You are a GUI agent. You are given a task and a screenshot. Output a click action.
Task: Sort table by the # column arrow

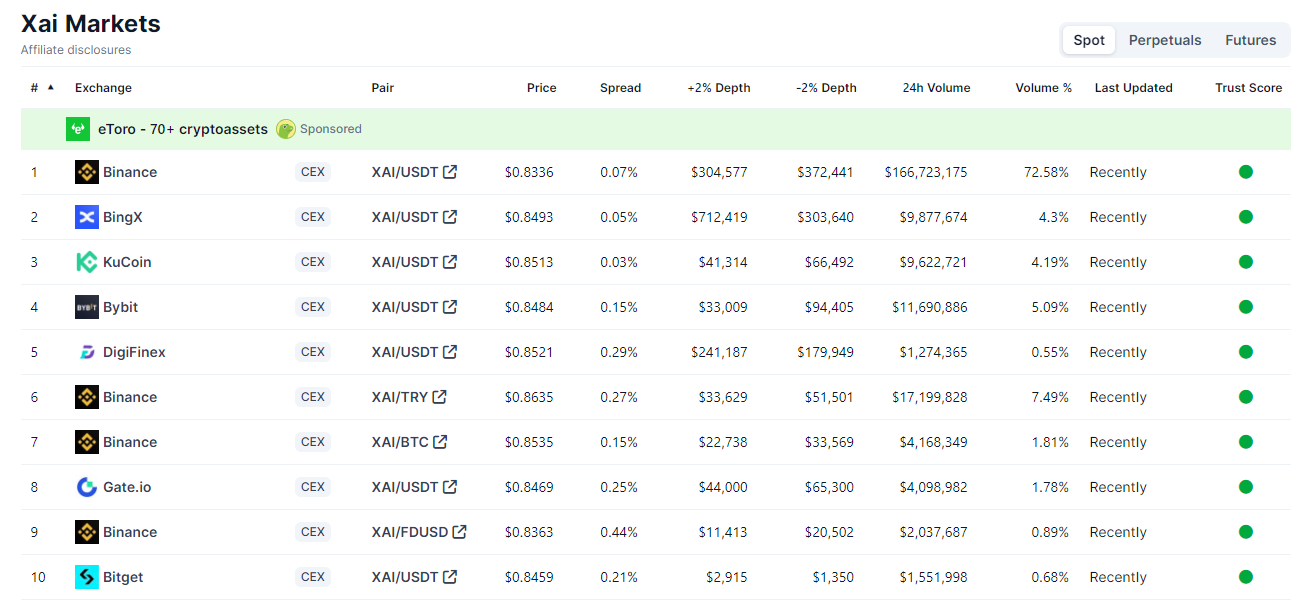(51, 88)
